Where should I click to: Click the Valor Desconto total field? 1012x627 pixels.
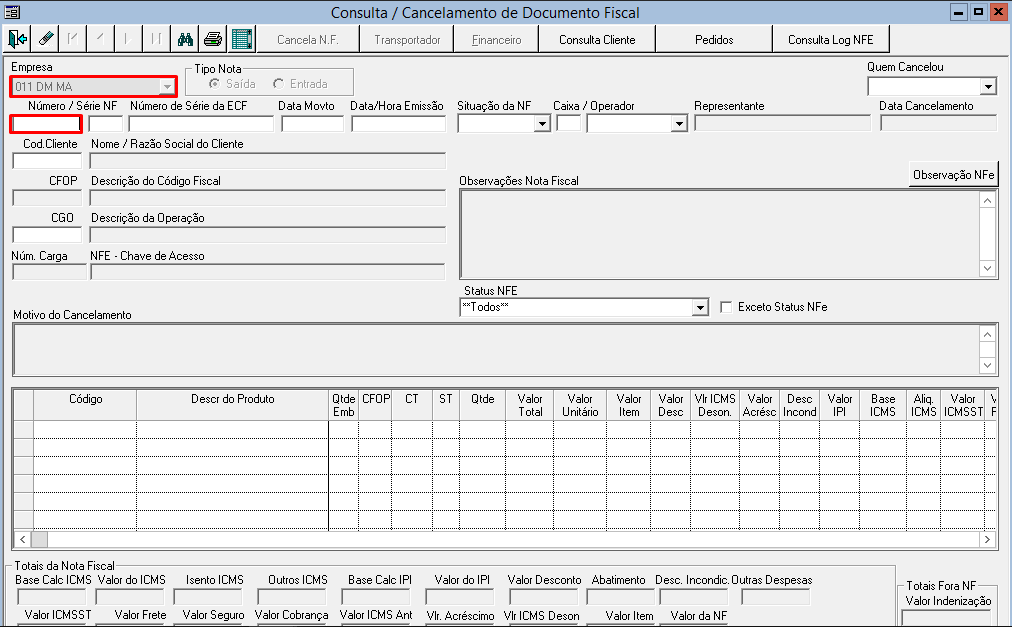click(x=543, y=597)
